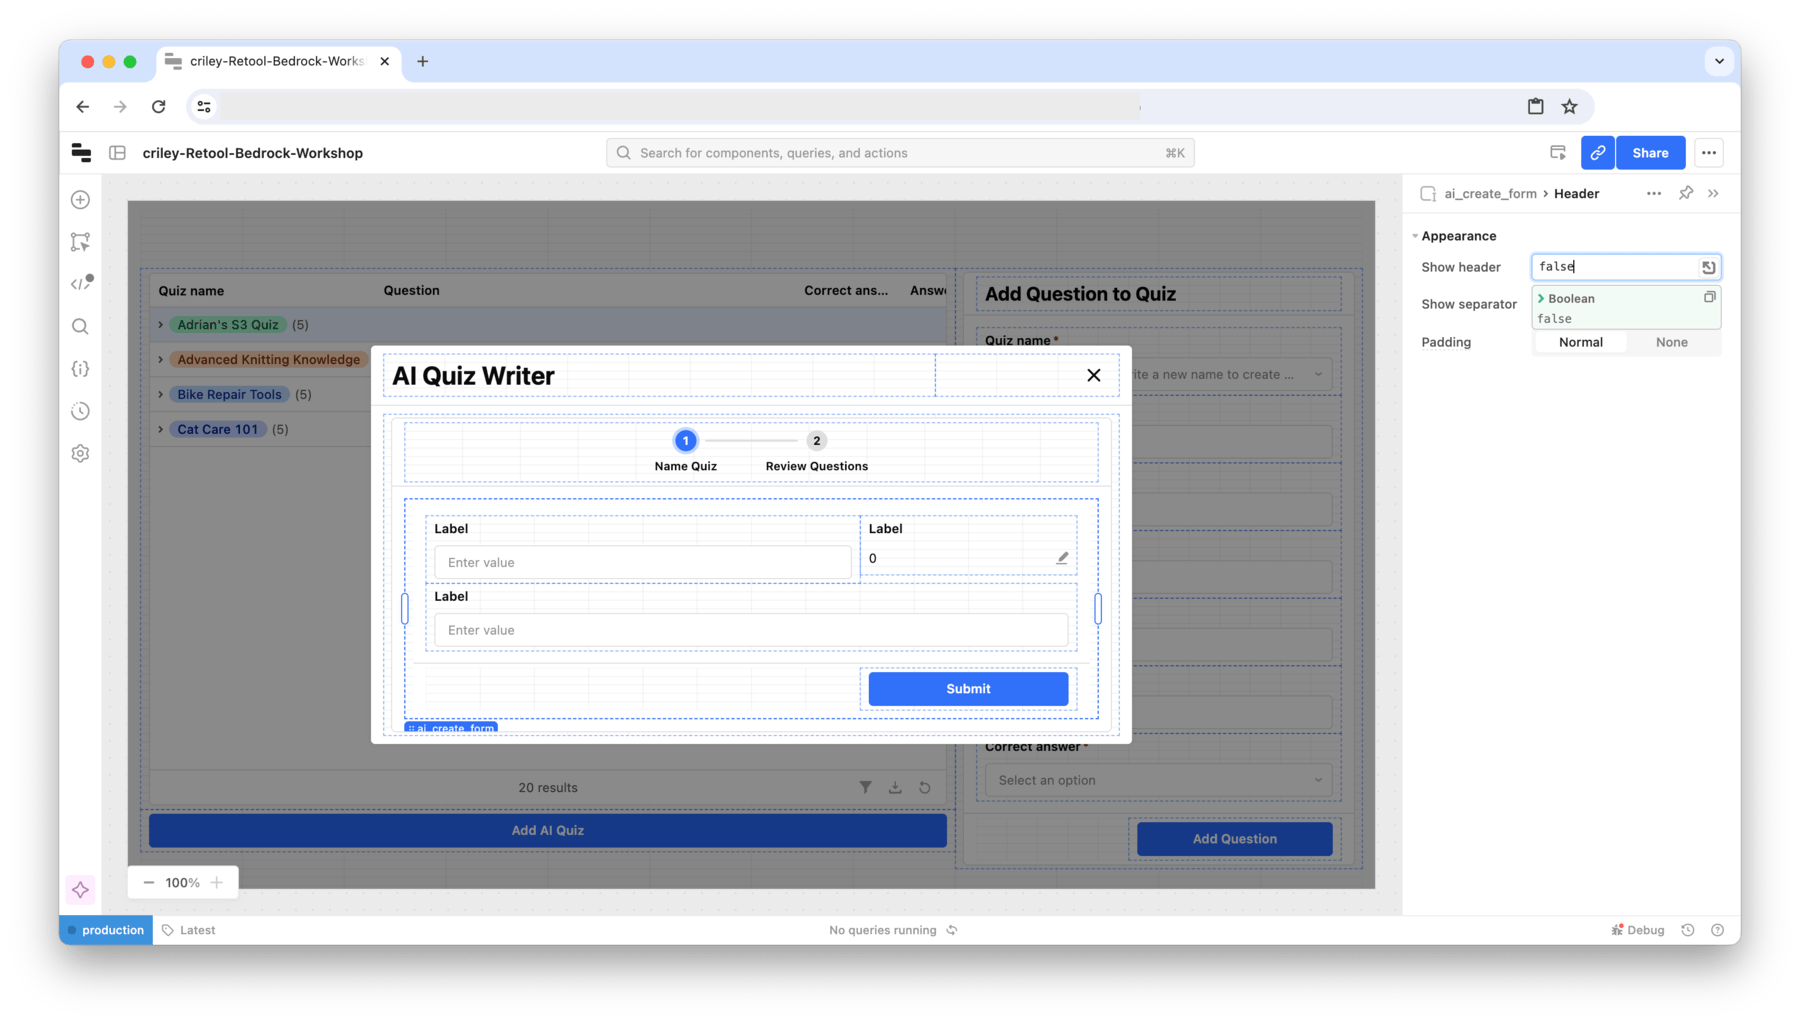Click the Add Question button
This screenshot has height=1023, width=1800.
pyautogui.click(x=1235, y=839)
